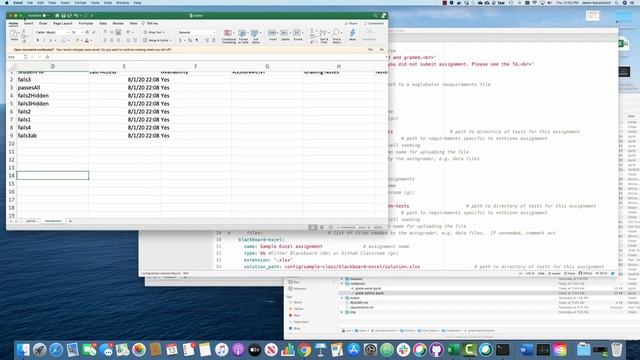Open the Trash in the dock

pos(616,350)
